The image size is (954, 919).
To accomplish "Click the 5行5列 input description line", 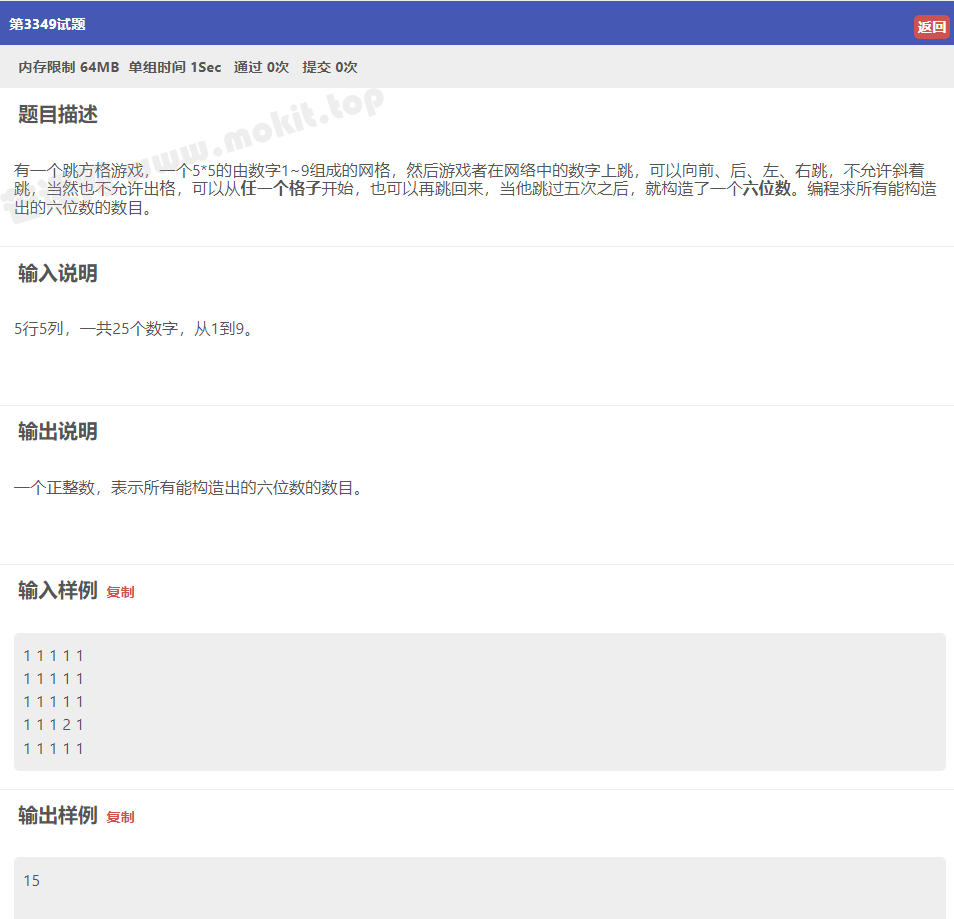I will (133, 329).
